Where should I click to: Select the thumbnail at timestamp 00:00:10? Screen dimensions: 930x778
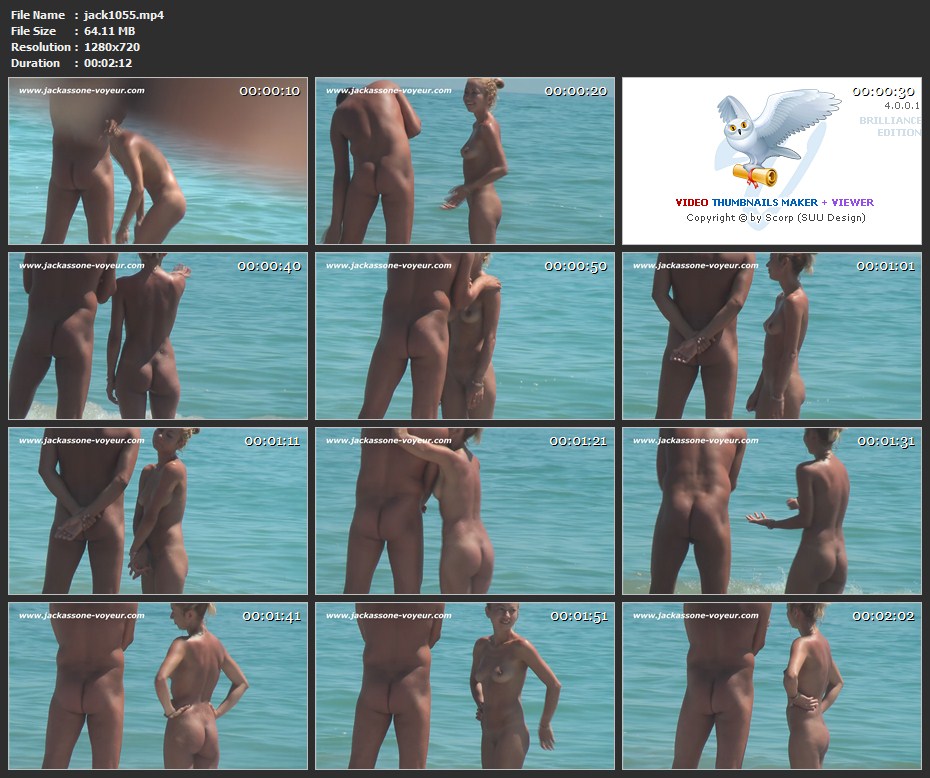tap(158, 161)
